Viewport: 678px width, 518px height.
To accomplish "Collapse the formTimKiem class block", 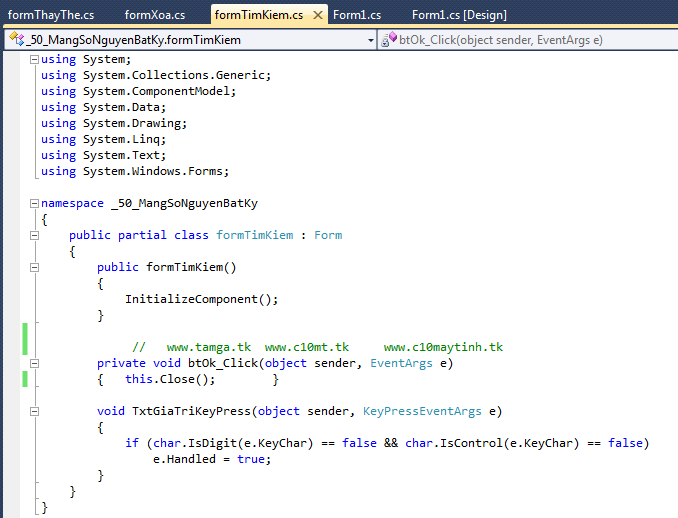I will point(35,235).
